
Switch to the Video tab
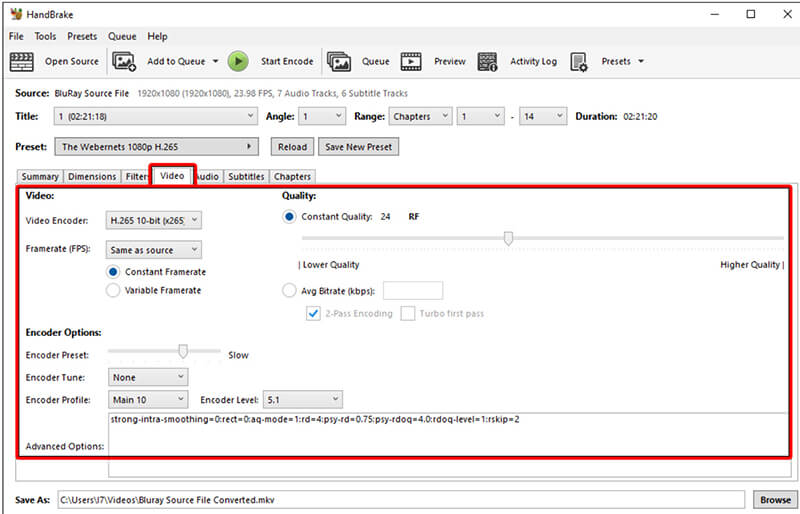click(172, 176)
